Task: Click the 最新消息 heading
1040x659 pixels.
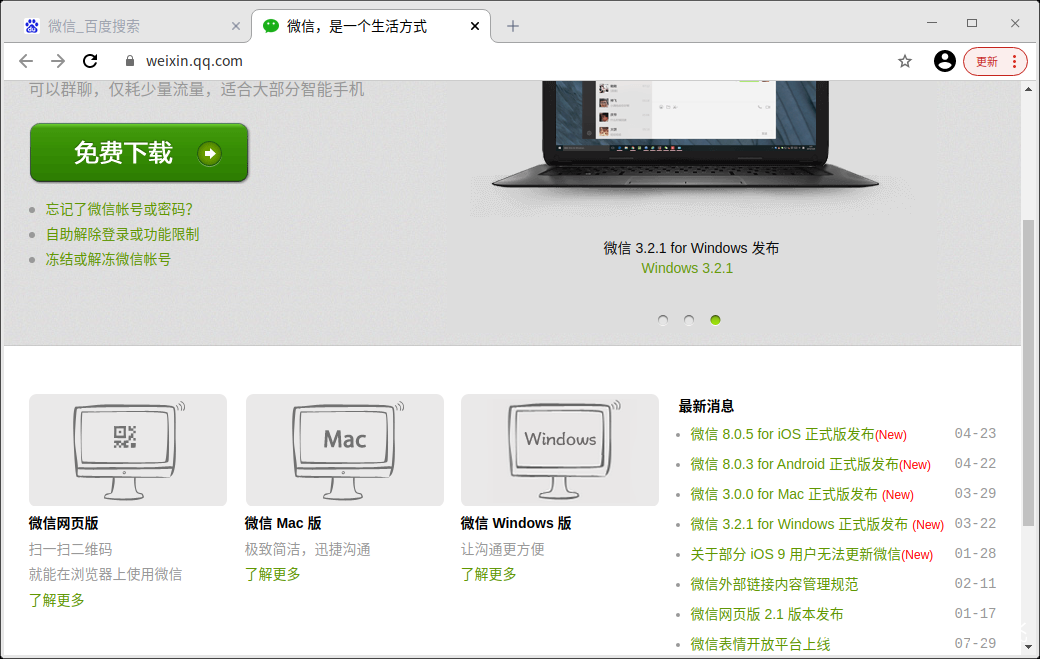Action: pyautogui.click(x=706, y=406)
